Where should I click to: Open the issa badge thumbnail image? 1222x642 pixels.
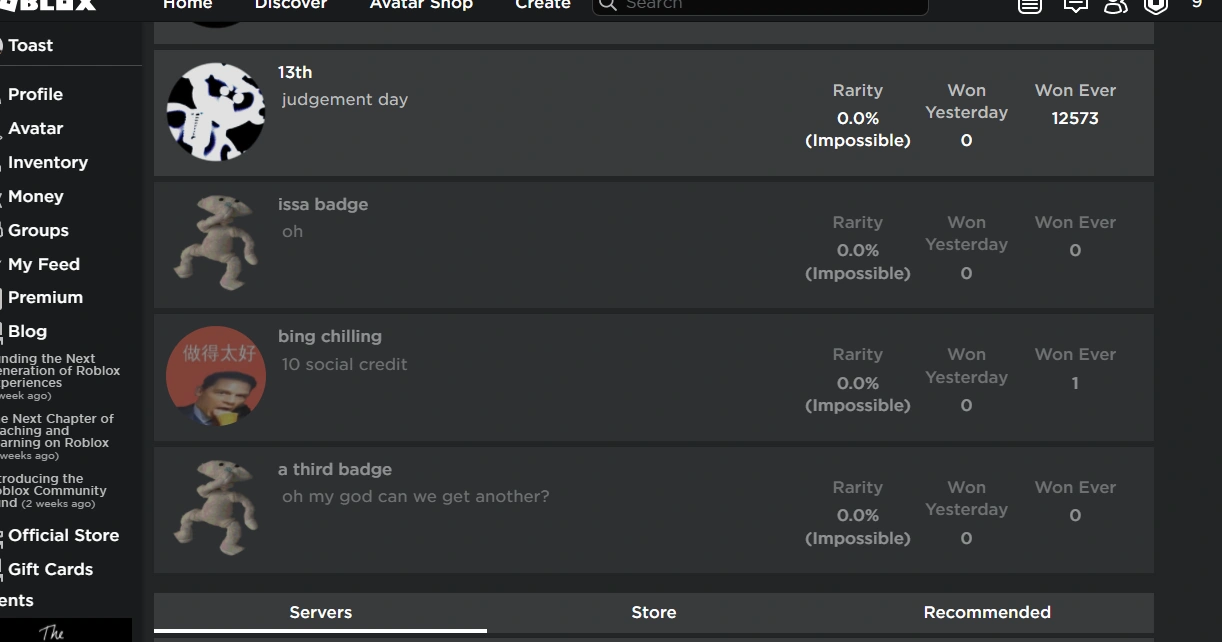coord(216,243)
